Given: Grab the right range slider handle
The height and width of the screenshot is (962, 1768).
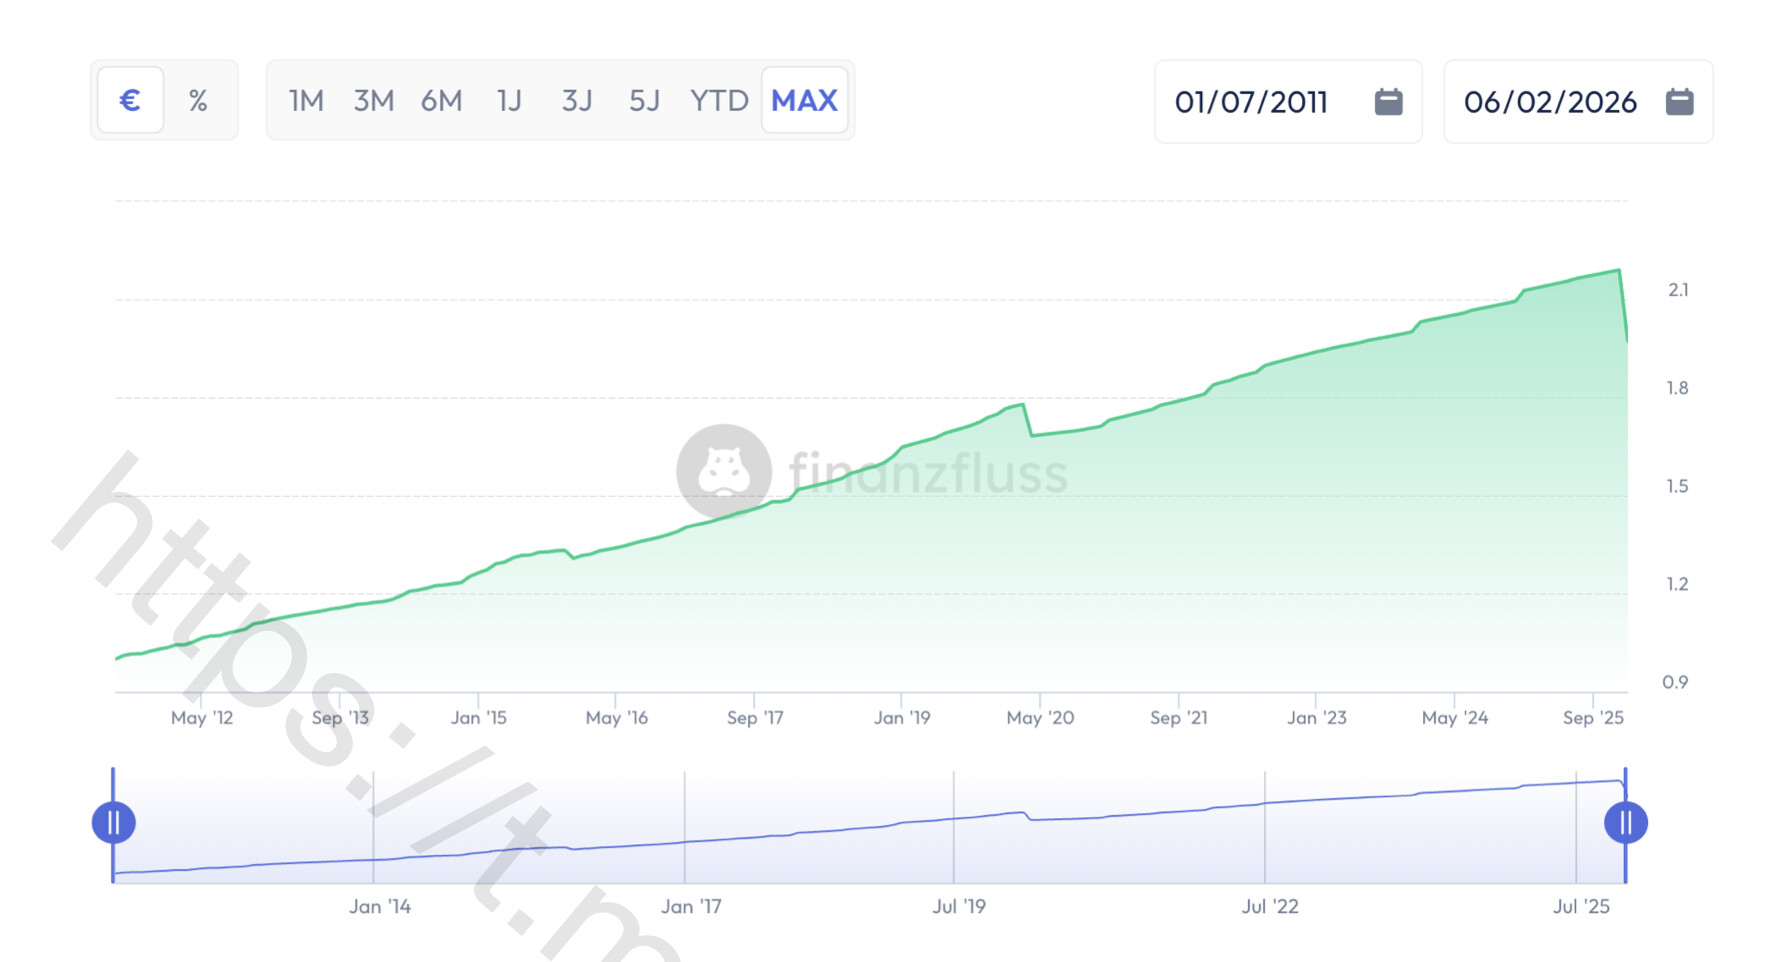Looking at the screenshot, I should (x=1625, y=823).
